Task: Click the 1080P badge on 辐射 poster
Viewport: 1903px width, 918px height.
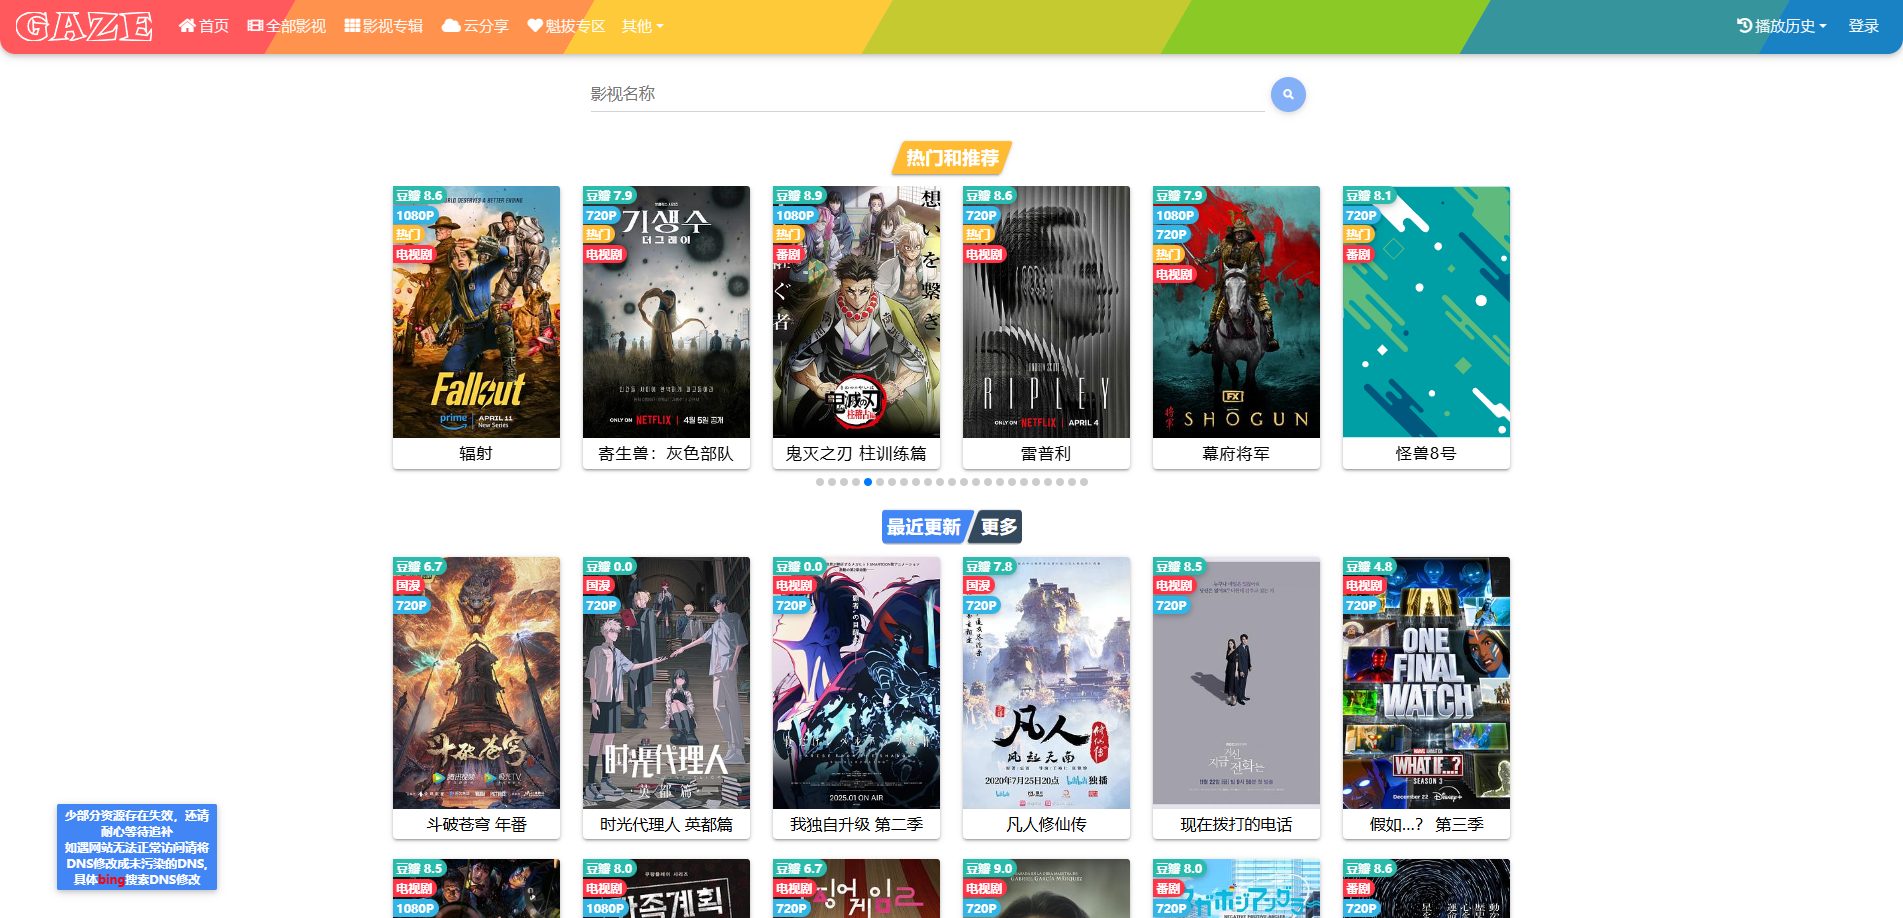Action: [415, 215]
